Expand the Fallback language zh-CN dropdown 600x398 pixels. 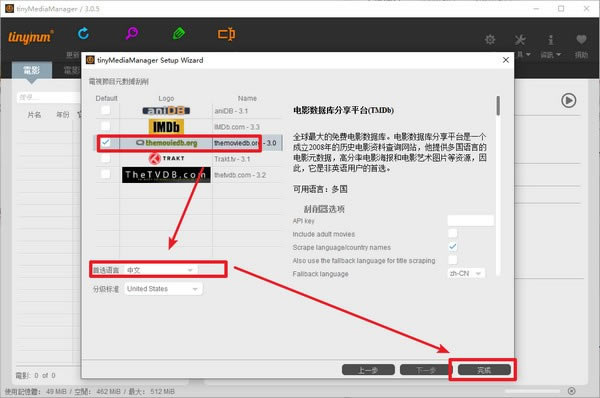(466, 273)
